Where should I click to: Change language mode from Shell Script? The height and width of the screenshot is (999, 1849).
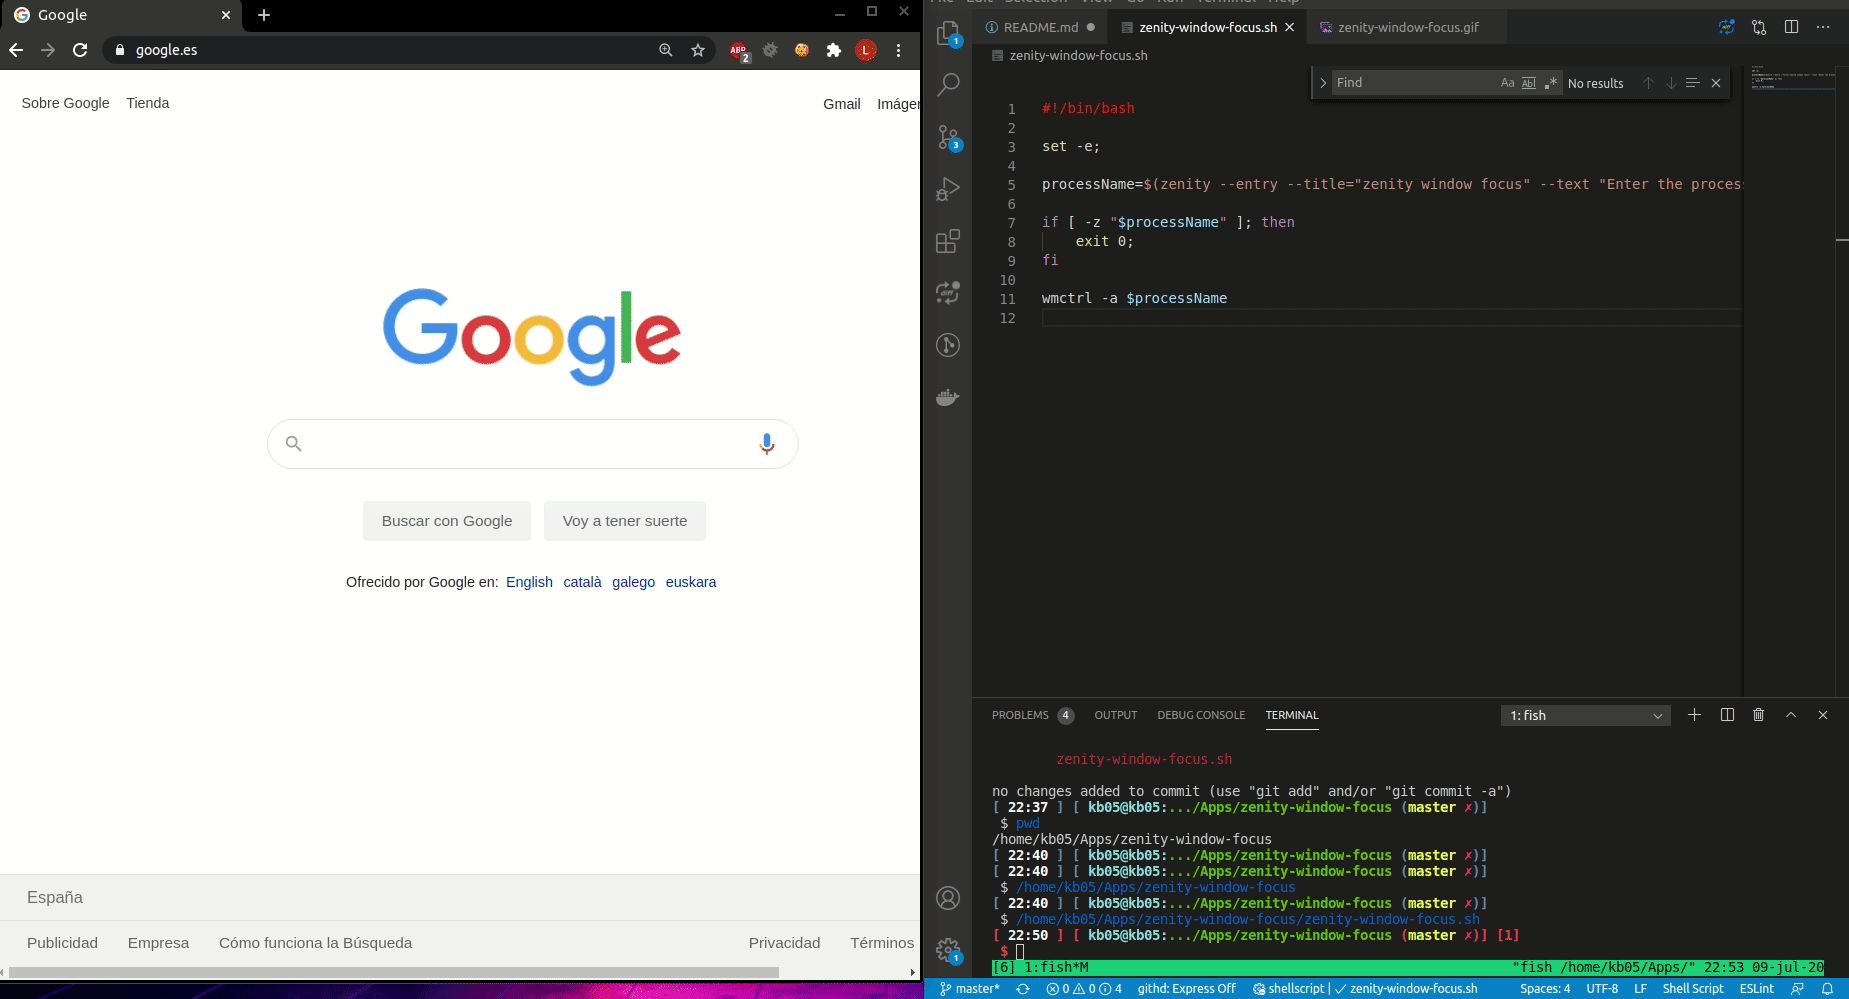(1693, 989)
